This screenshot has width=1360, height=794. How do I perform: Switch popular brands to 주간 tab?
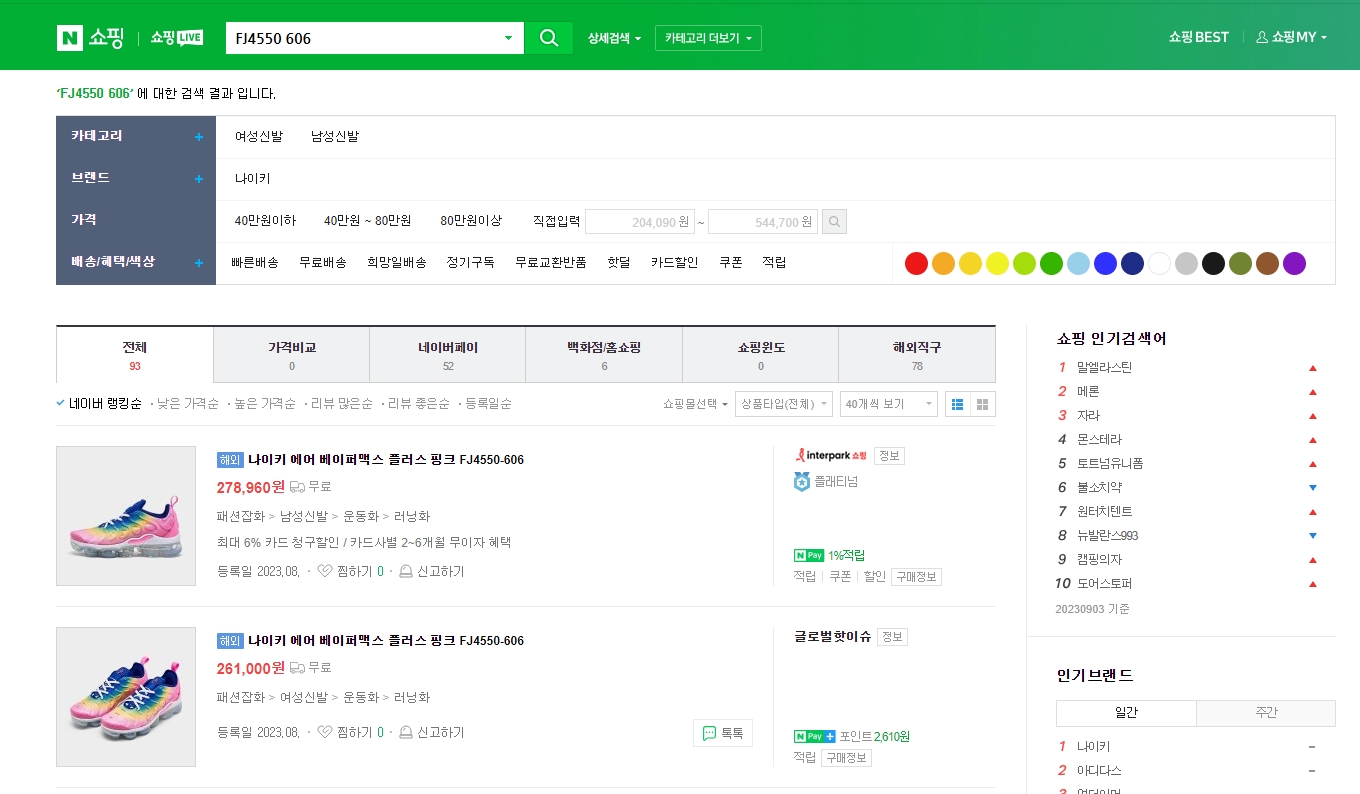pos(1266,713)
